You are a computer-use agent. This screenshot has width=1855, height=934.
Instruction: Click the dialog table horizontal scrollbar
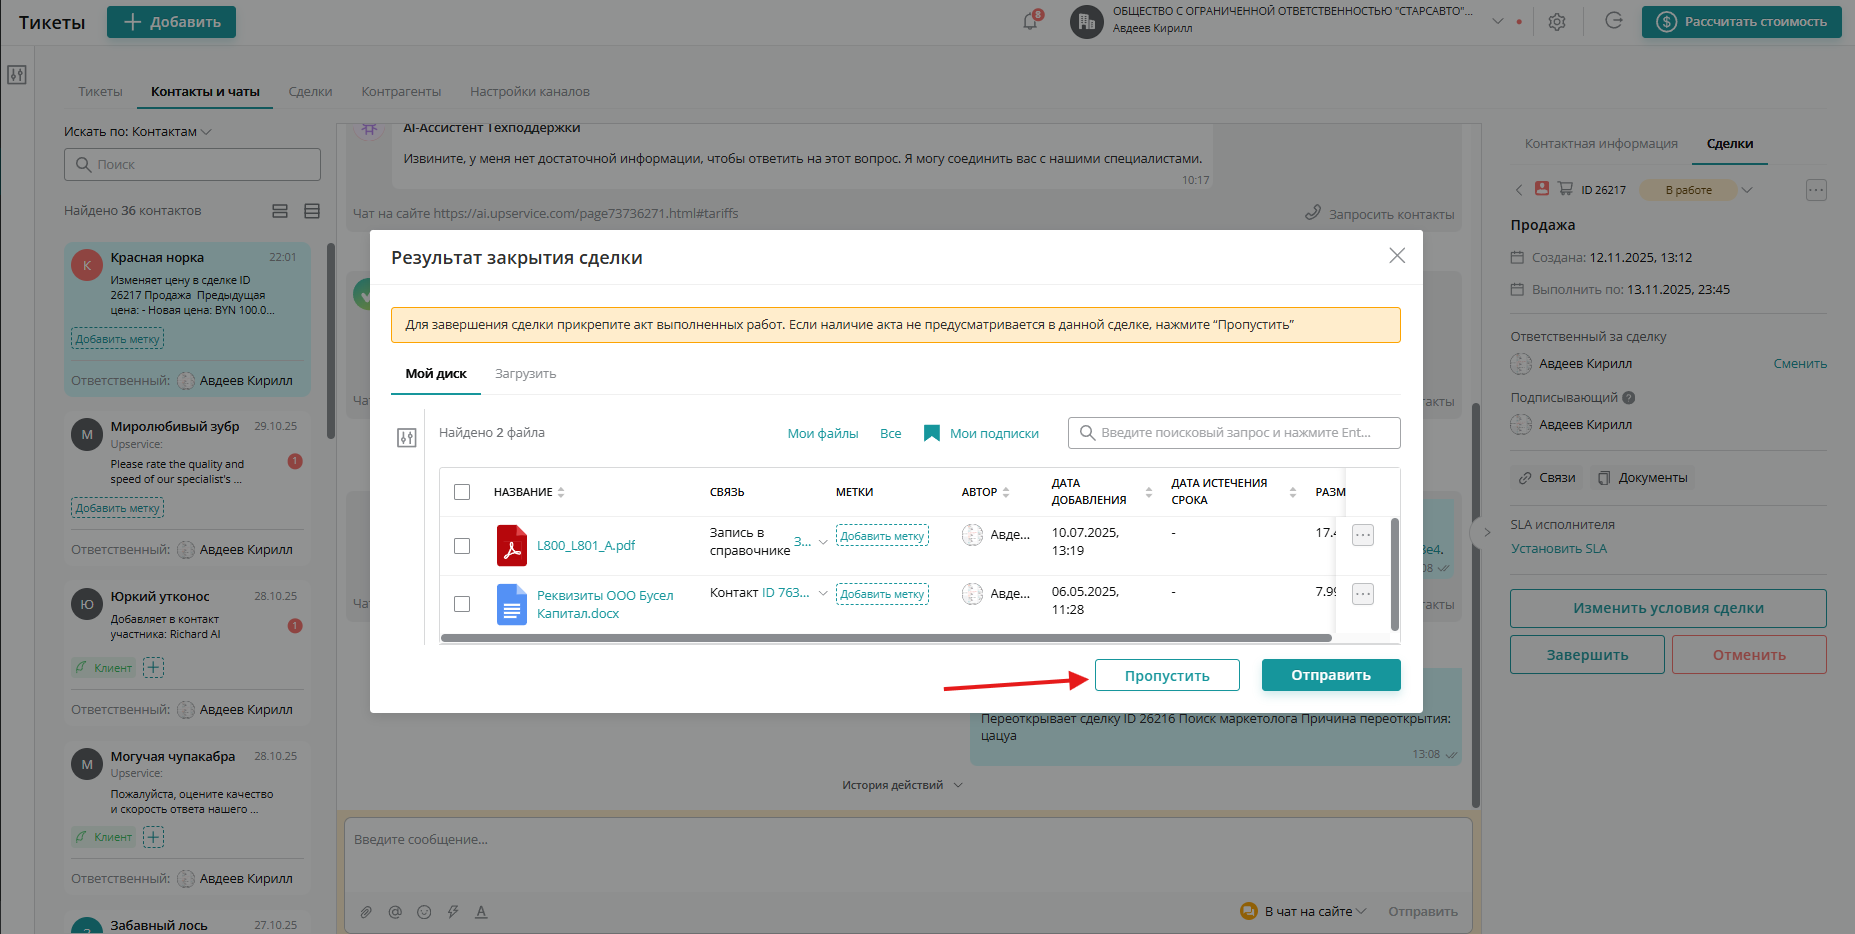coord(886,638)
